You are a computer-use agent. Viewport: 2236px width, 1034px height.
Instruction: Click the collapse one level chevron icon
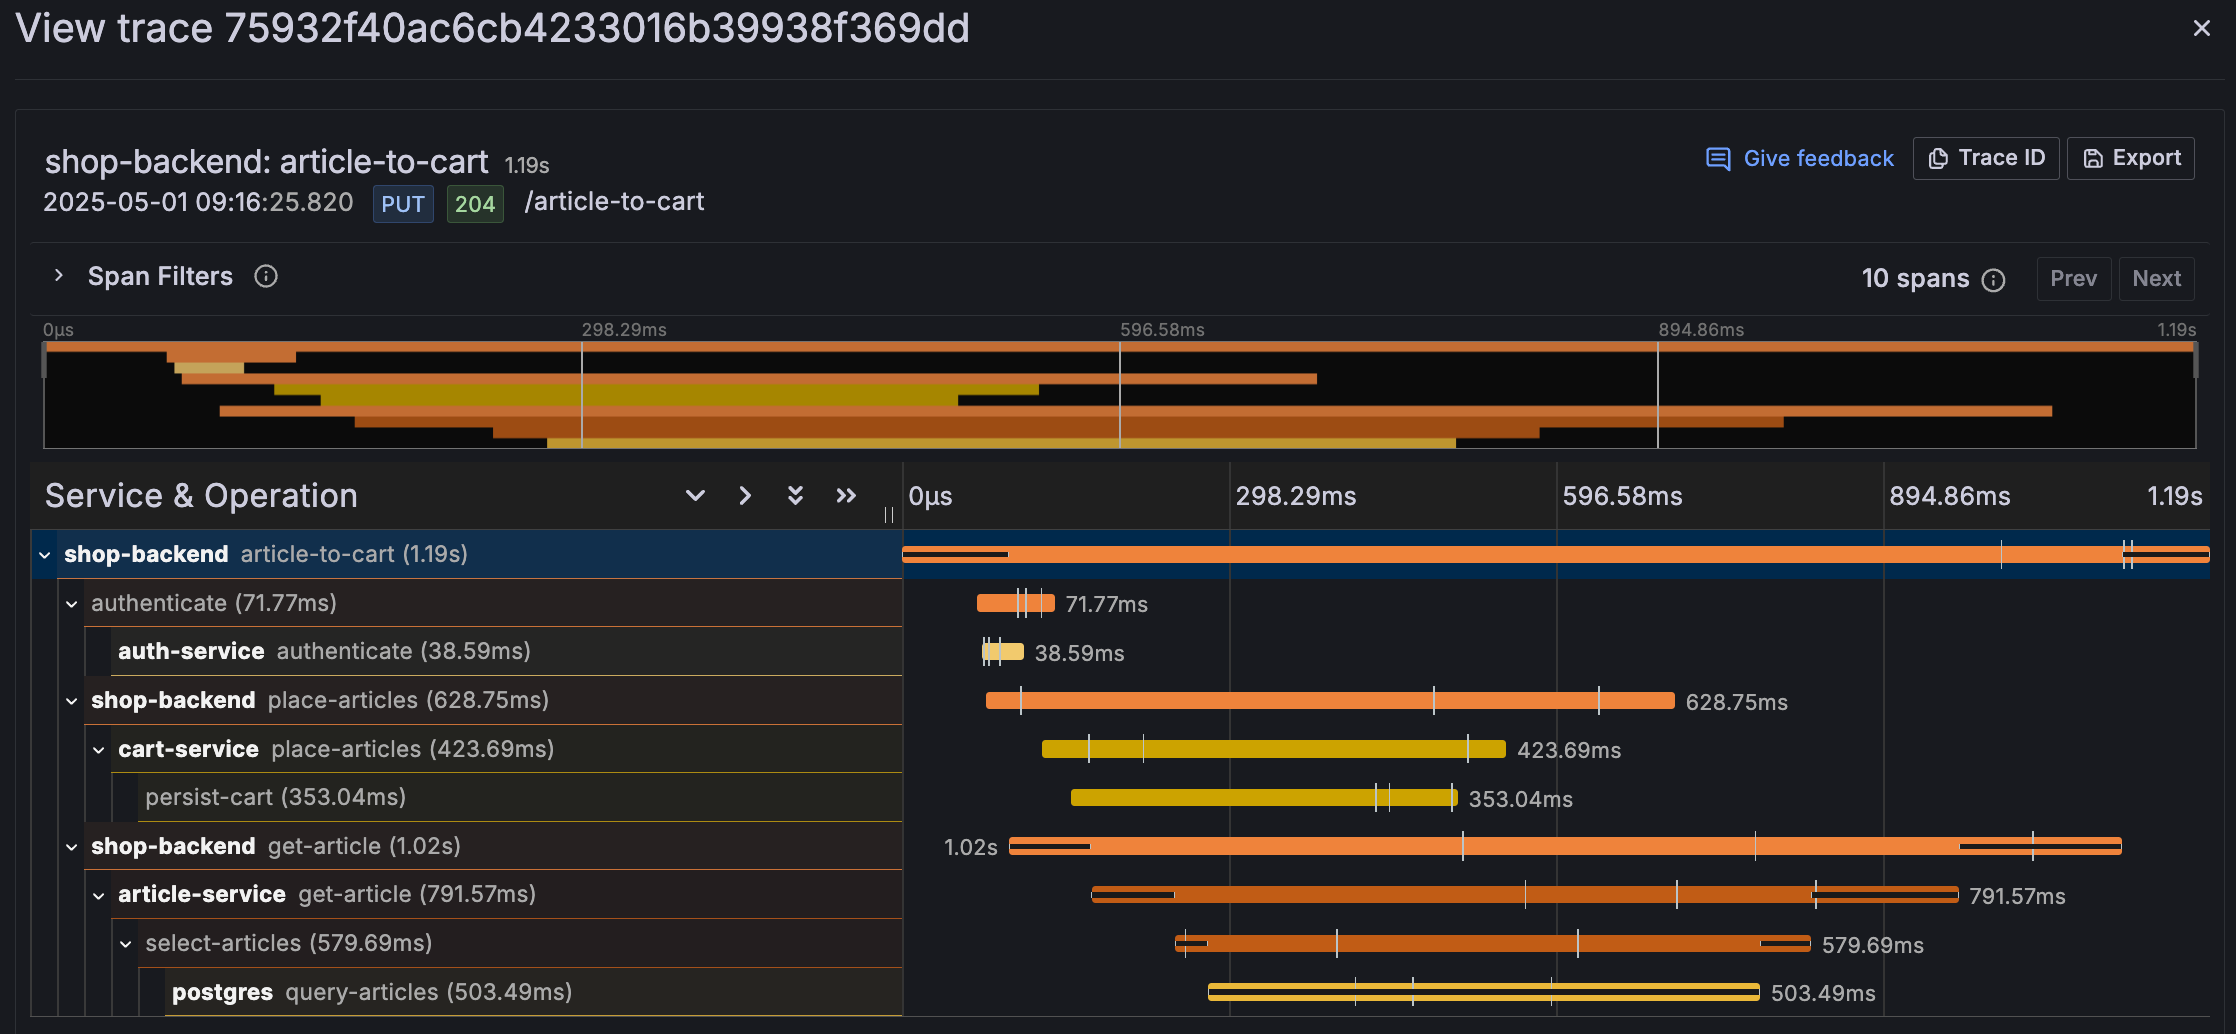click(x=745, y=496)
